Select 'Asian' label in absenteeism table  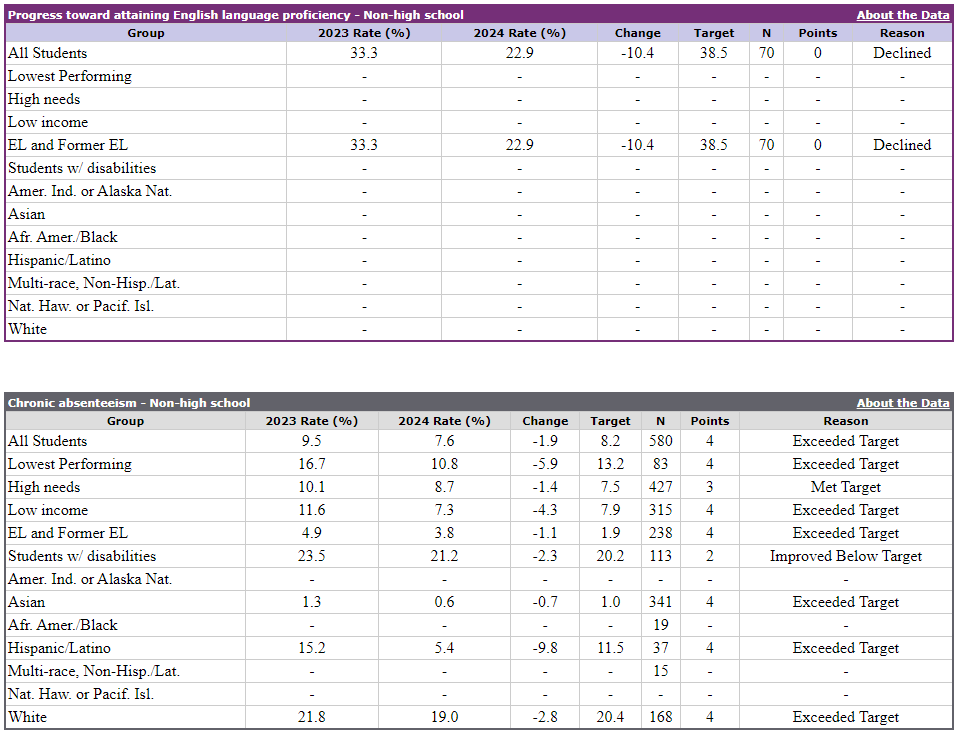pos(26,602)
